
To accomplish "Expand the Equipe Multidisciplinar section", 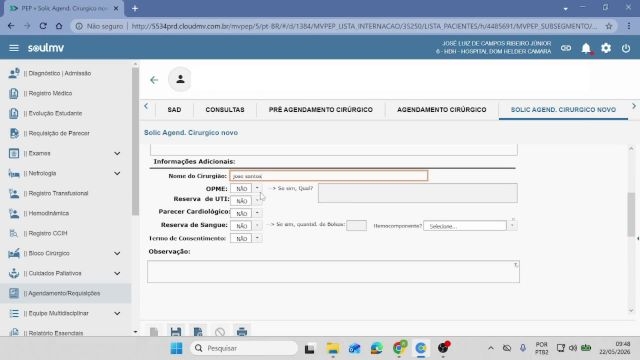I will [117, 313].
